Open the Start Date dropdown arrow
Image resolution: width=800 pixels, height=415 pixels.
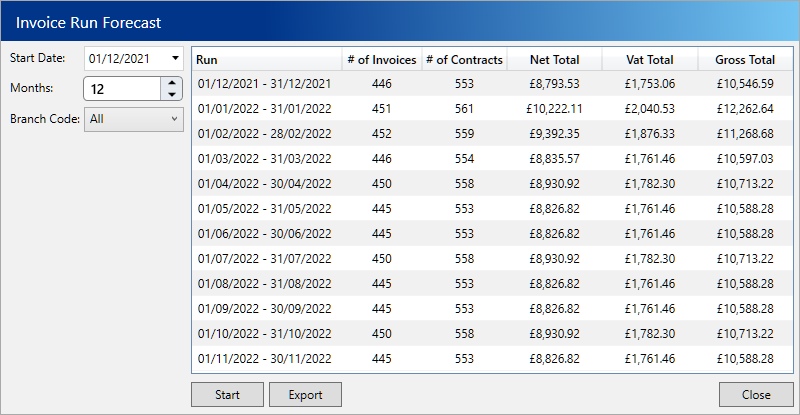coord(175,59)
